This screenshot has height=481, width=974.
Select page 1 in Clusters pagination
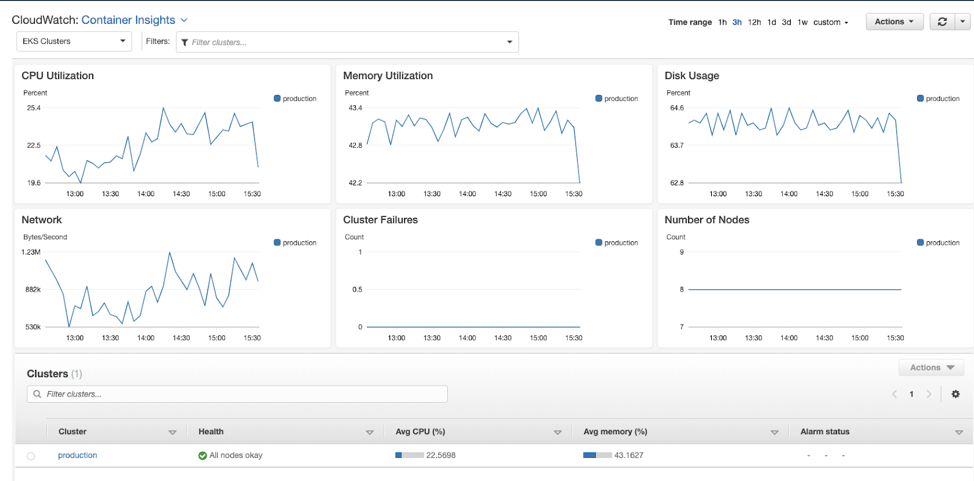pos(911,394)
